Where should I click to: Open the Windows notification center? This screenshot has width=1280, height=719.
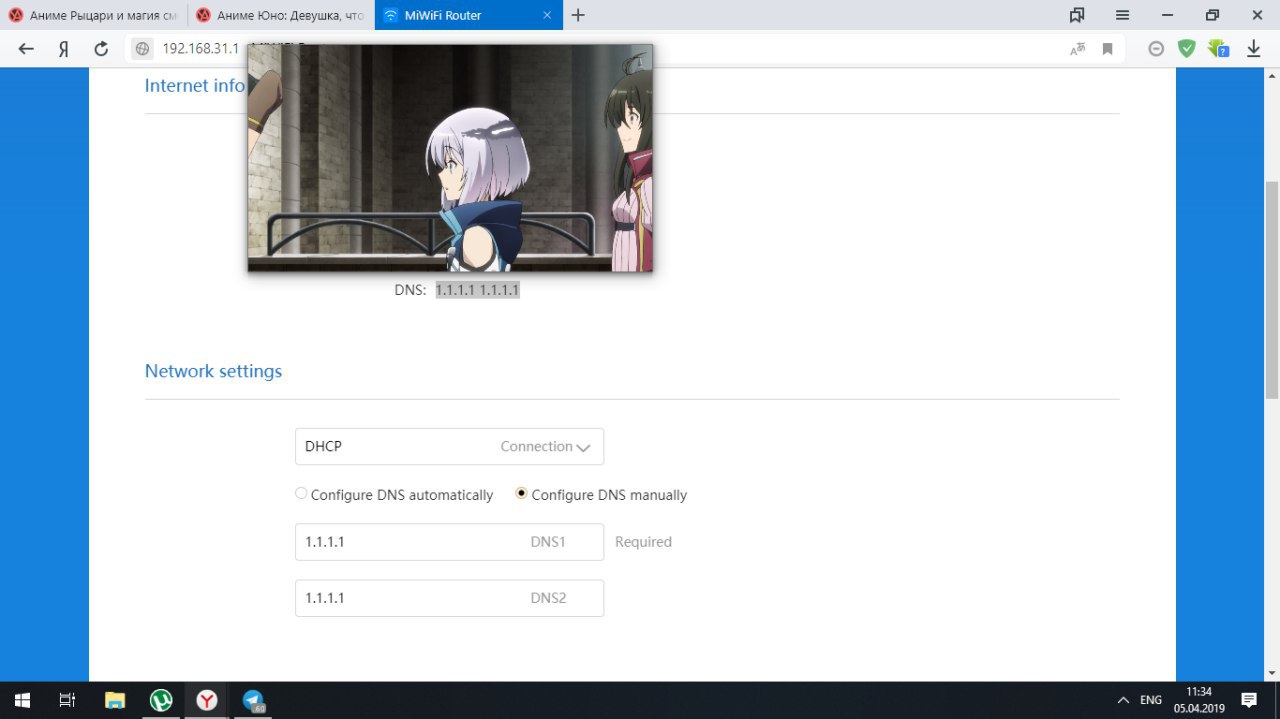(1249, 700)
